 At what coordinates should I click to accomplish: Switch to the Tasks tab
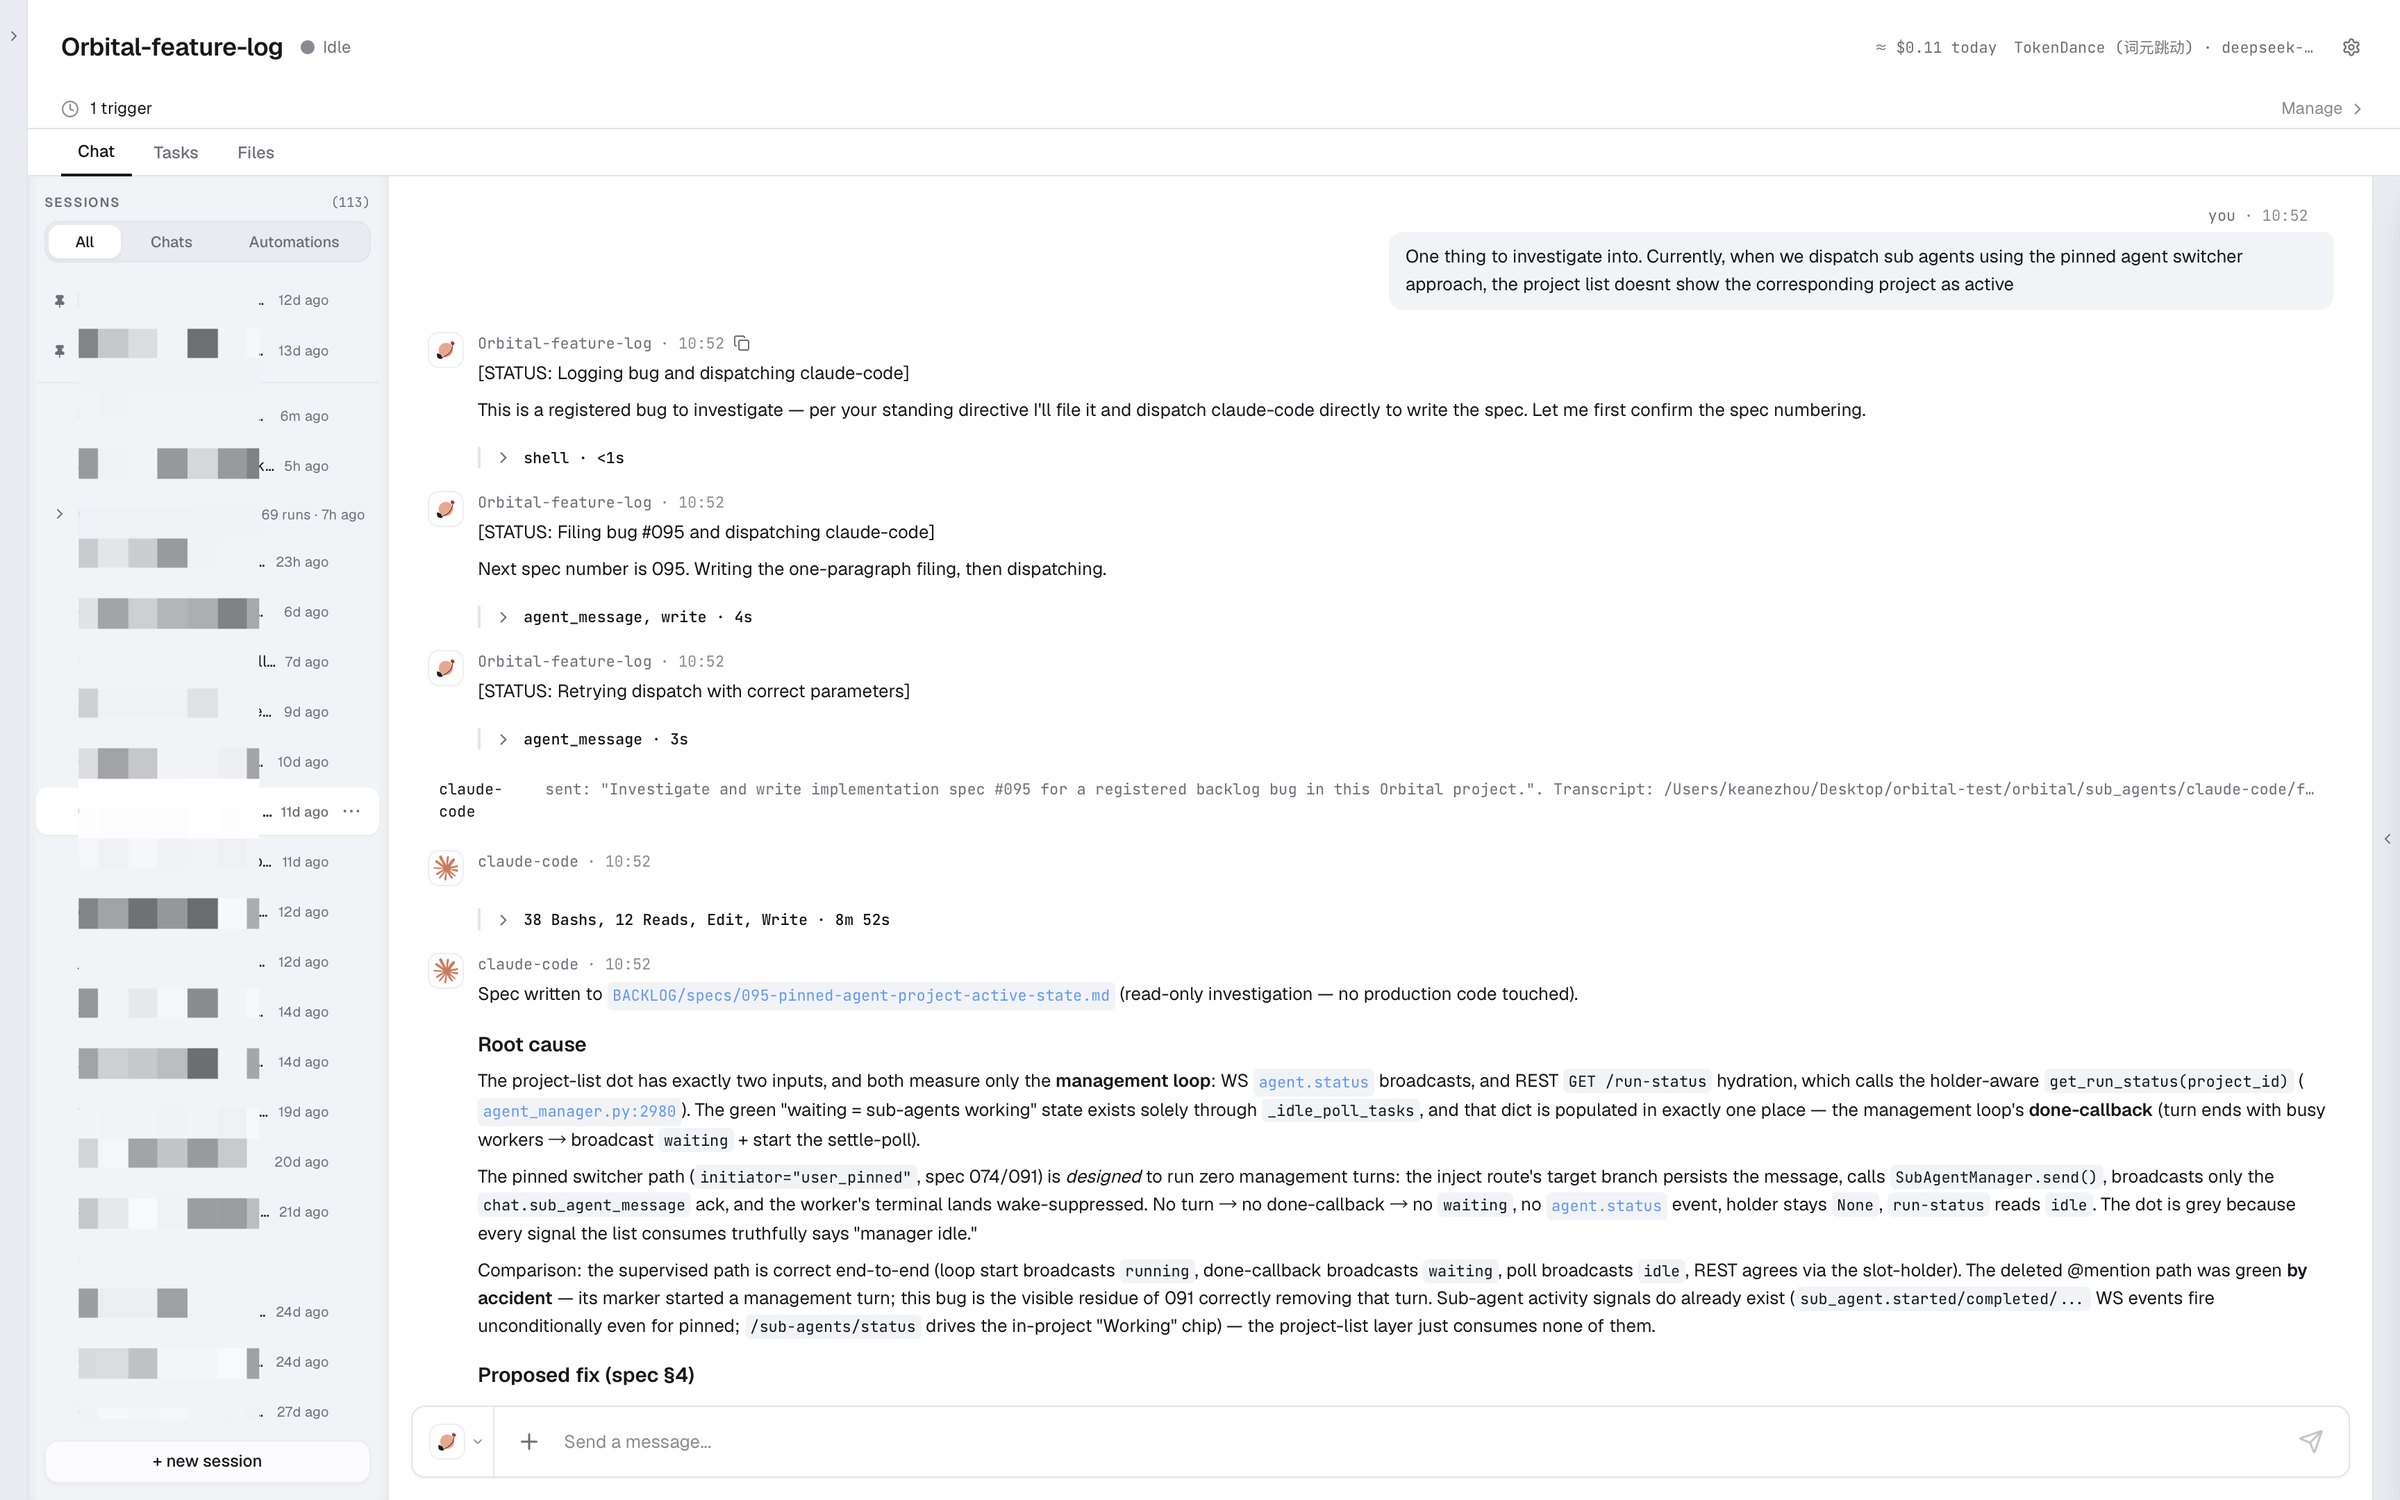[176, 152]
